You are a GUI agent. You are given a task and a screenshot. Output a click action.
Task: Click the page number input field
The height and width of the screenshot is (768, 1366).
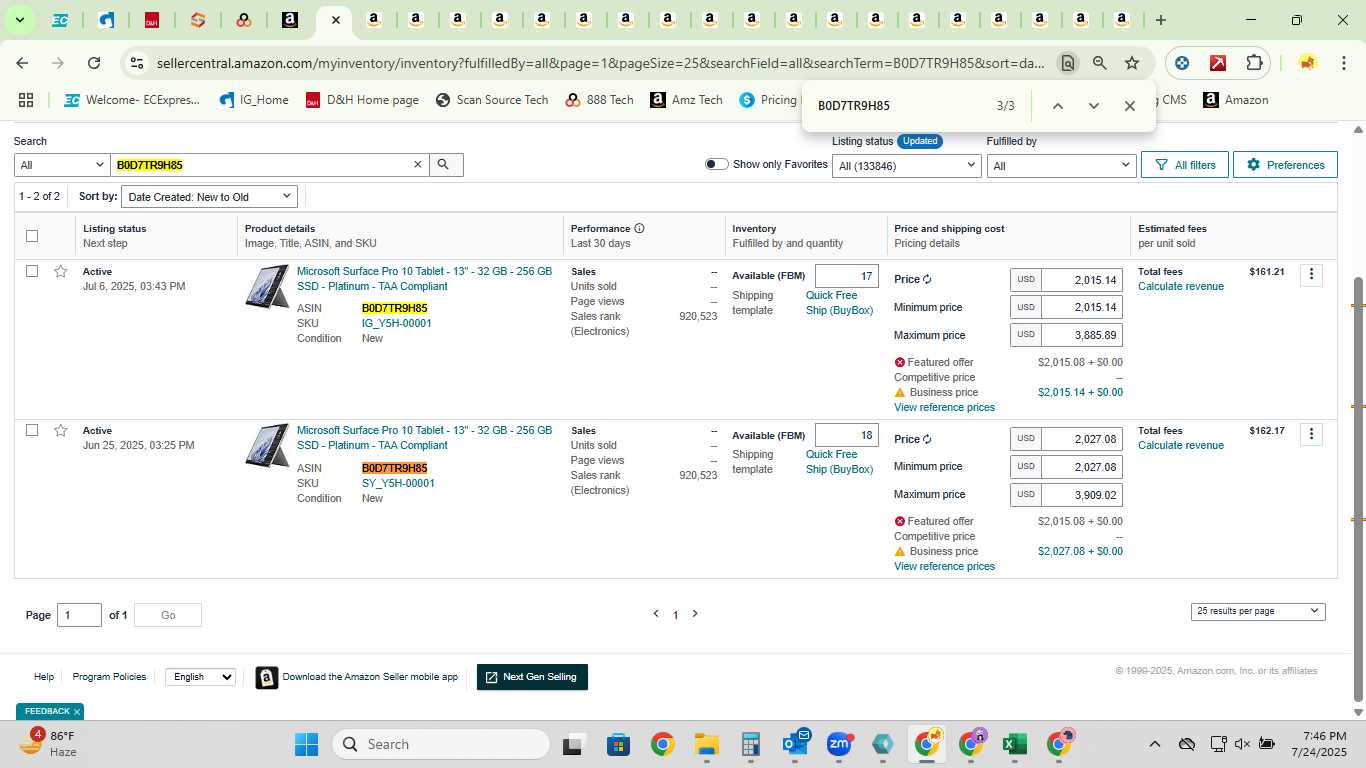pyautogui.click(x=79, y=615)
